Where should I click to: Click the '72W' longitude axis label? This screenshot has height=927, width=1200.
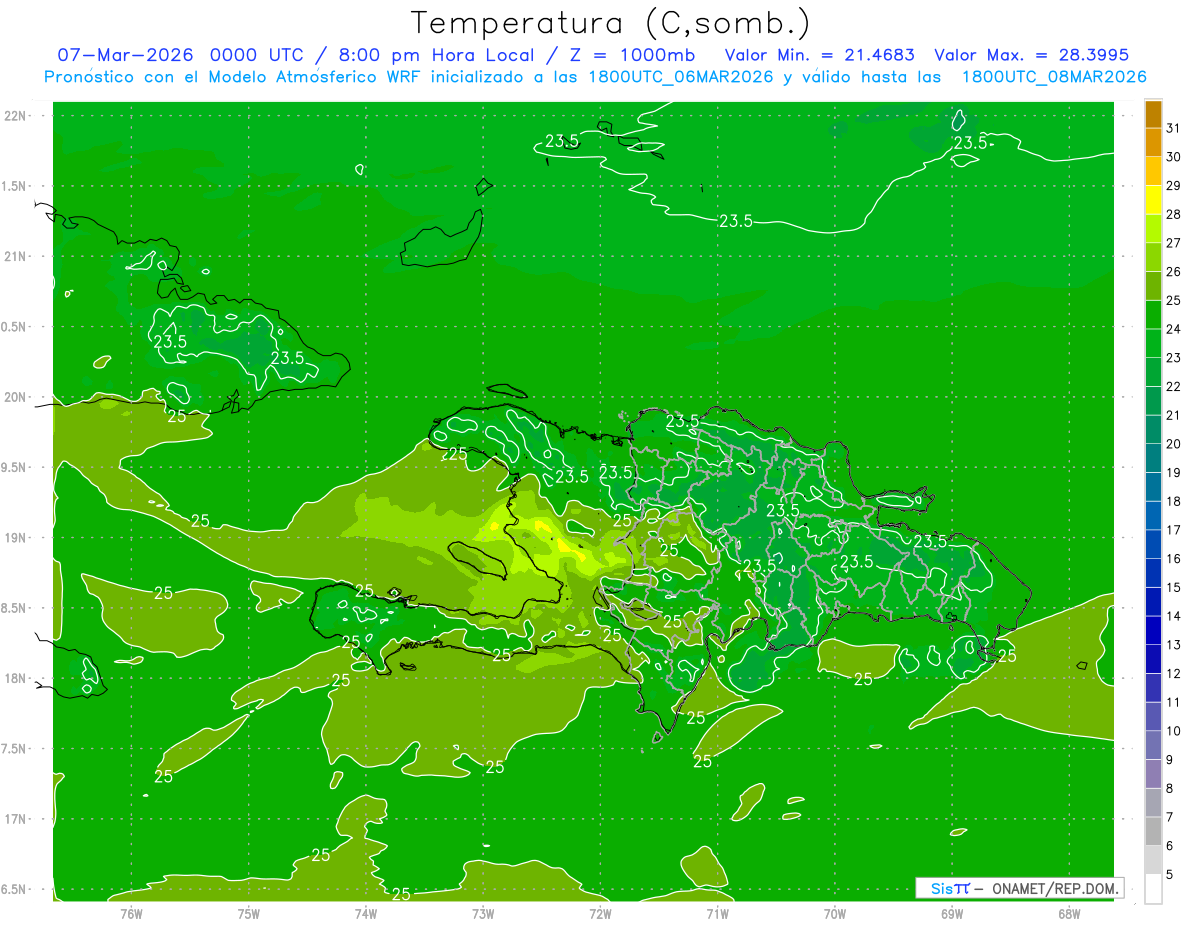point(600,913)
